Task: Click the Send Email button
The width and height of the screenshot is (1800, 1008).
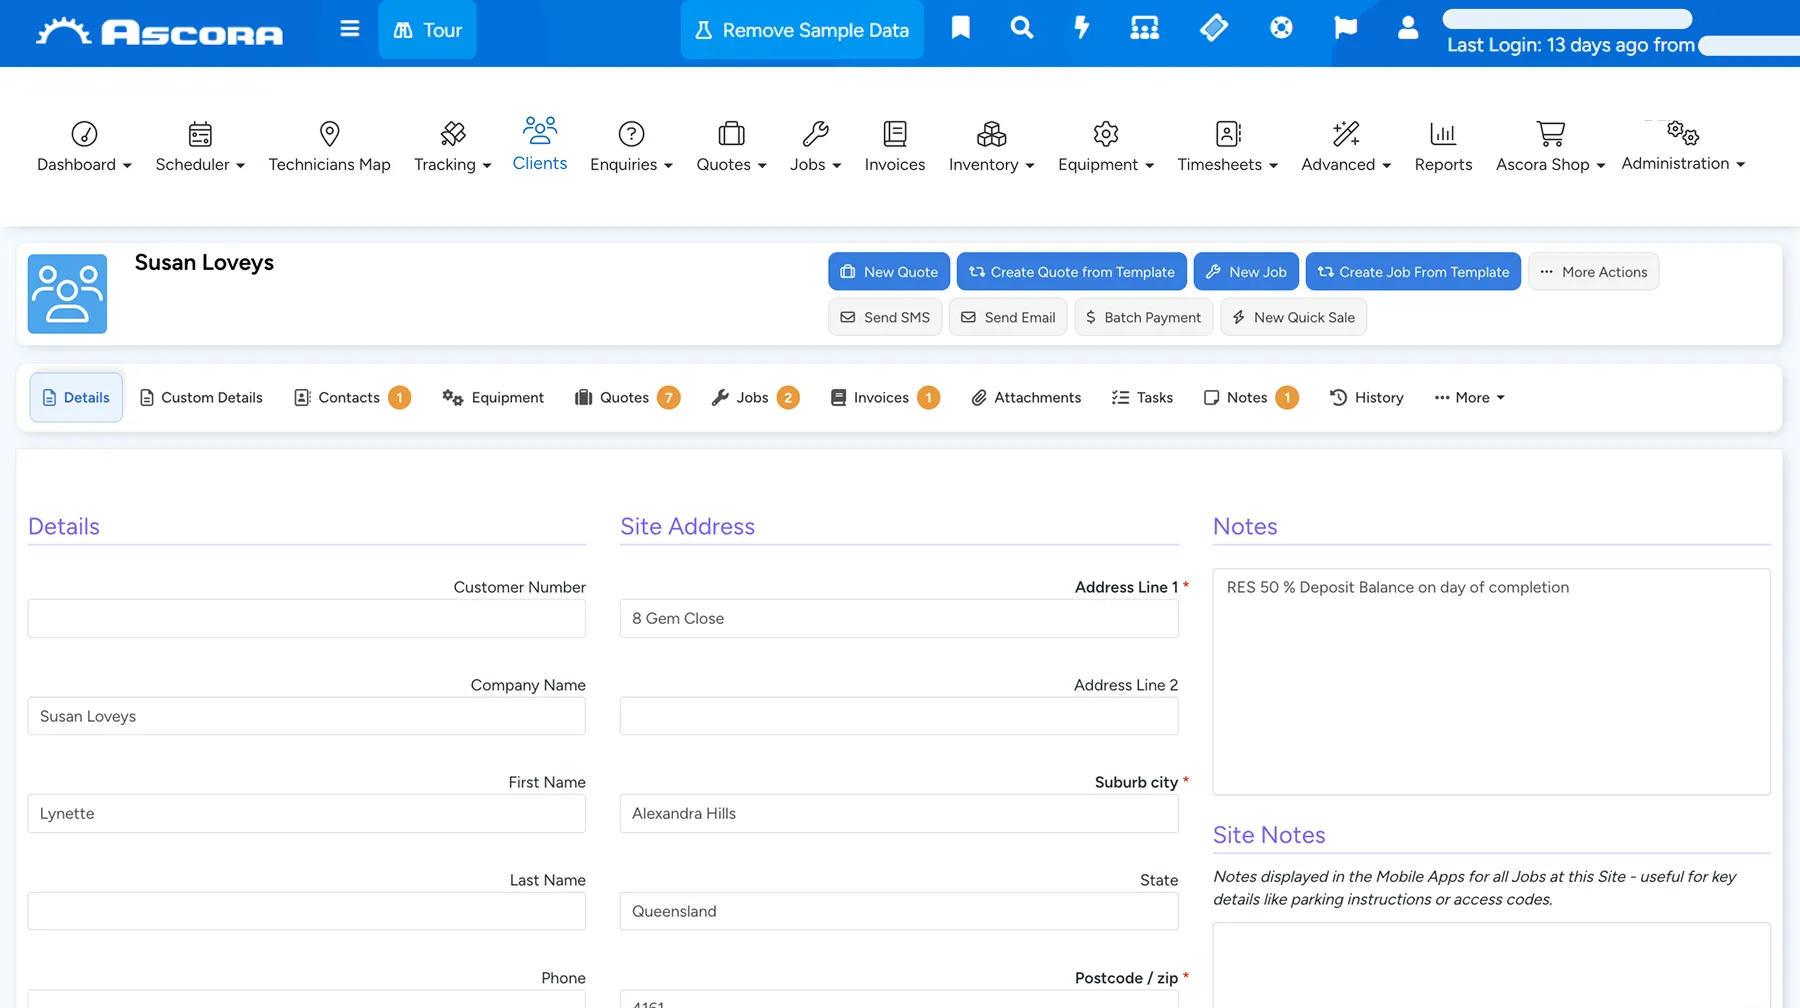Action: coord(1008,317)
